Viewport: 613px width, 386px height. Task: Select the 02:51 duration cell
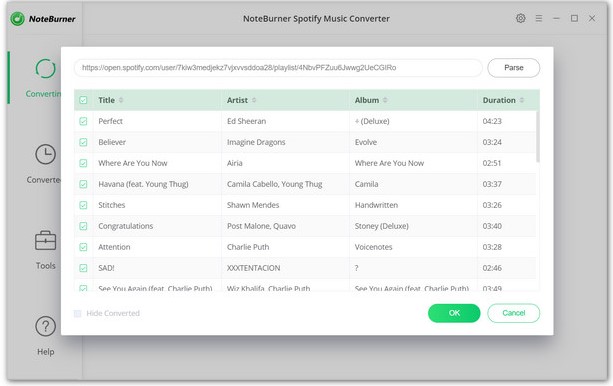coord(506,163)
